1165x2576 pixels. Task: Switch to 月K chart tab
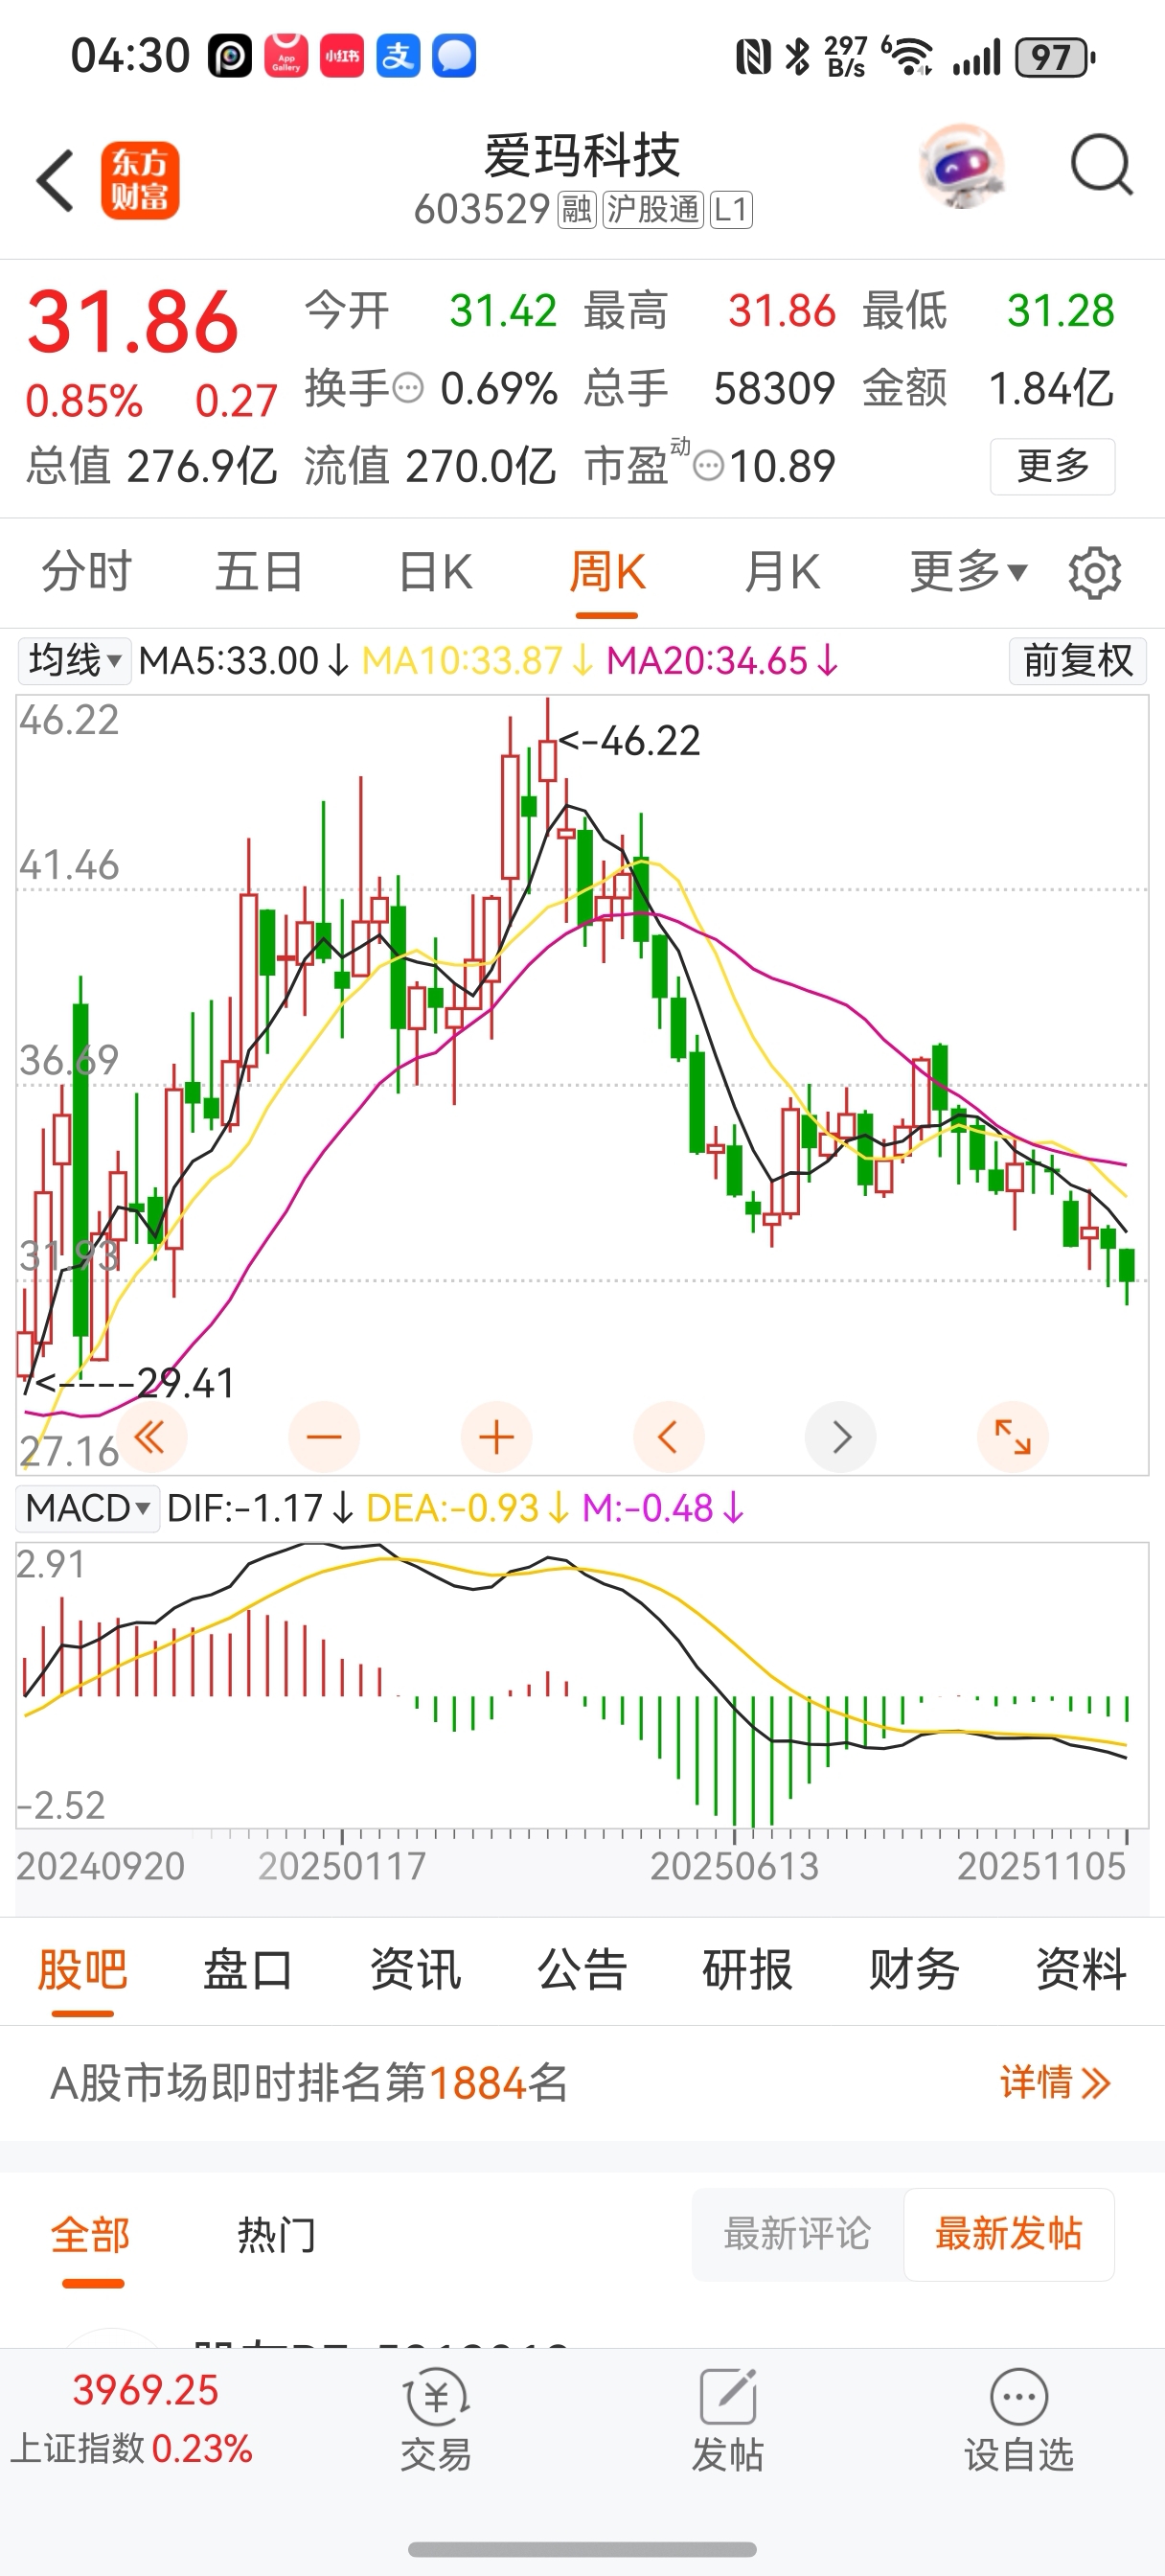point(782,572)
